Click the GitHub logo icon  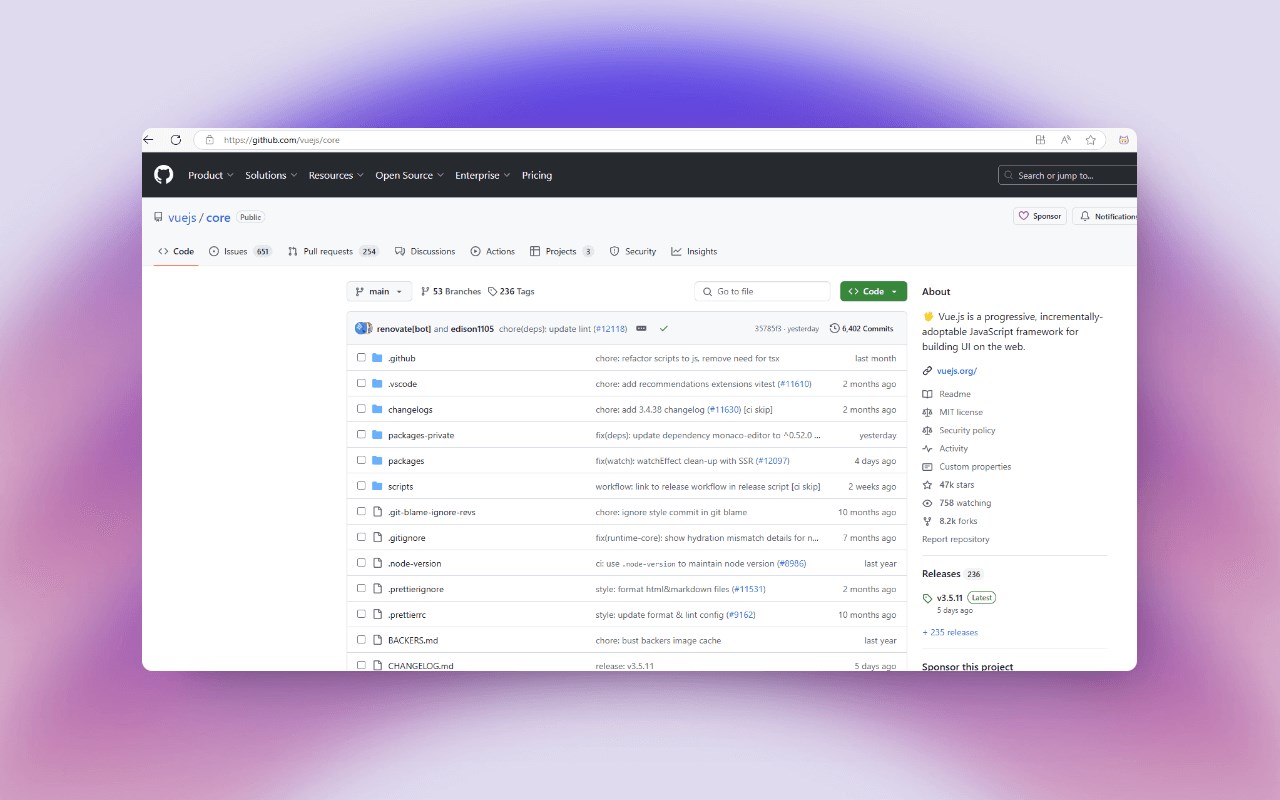click(x=163, y=175)
